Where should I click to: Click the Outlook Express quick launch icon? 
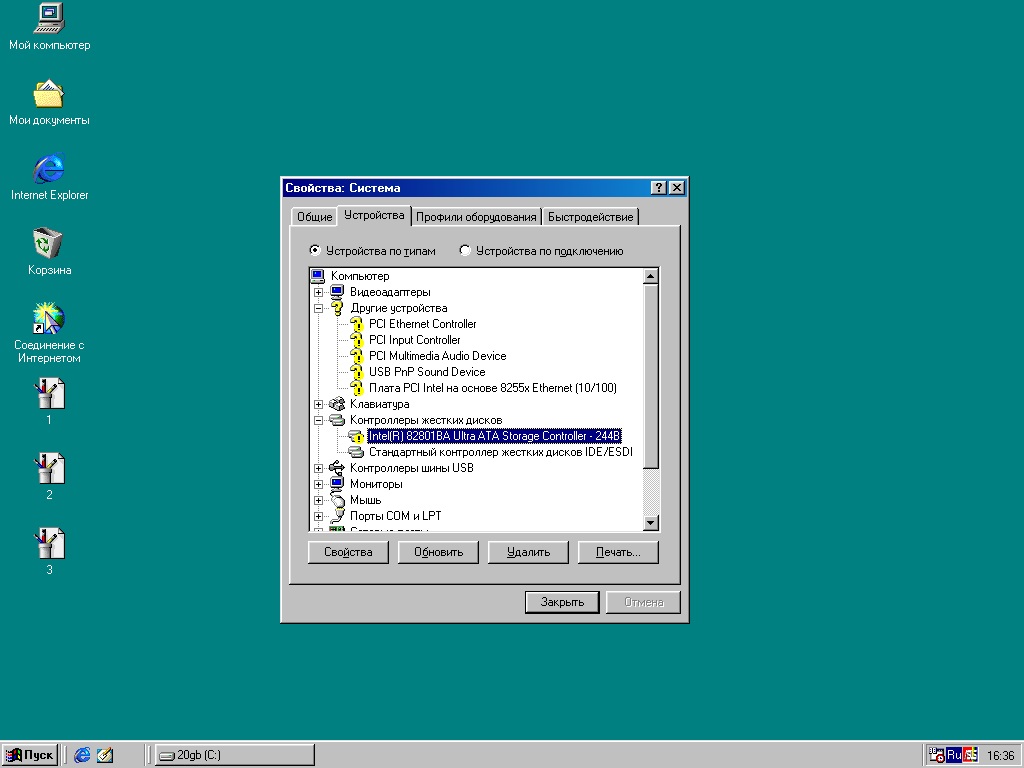pos(104,755)
